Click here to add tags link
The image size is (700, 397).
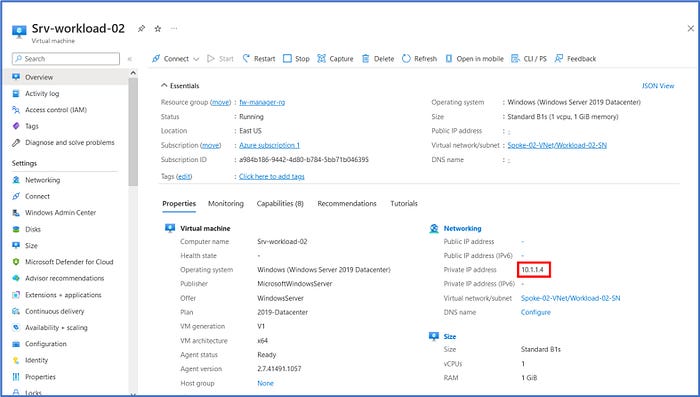coord(272,176)
